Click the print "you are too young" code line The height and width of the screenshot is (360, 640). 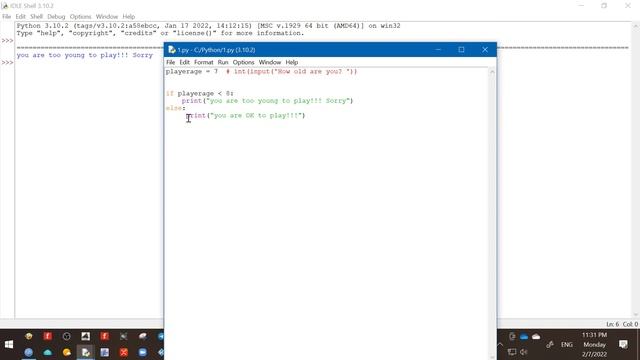(x=267, y=101)
